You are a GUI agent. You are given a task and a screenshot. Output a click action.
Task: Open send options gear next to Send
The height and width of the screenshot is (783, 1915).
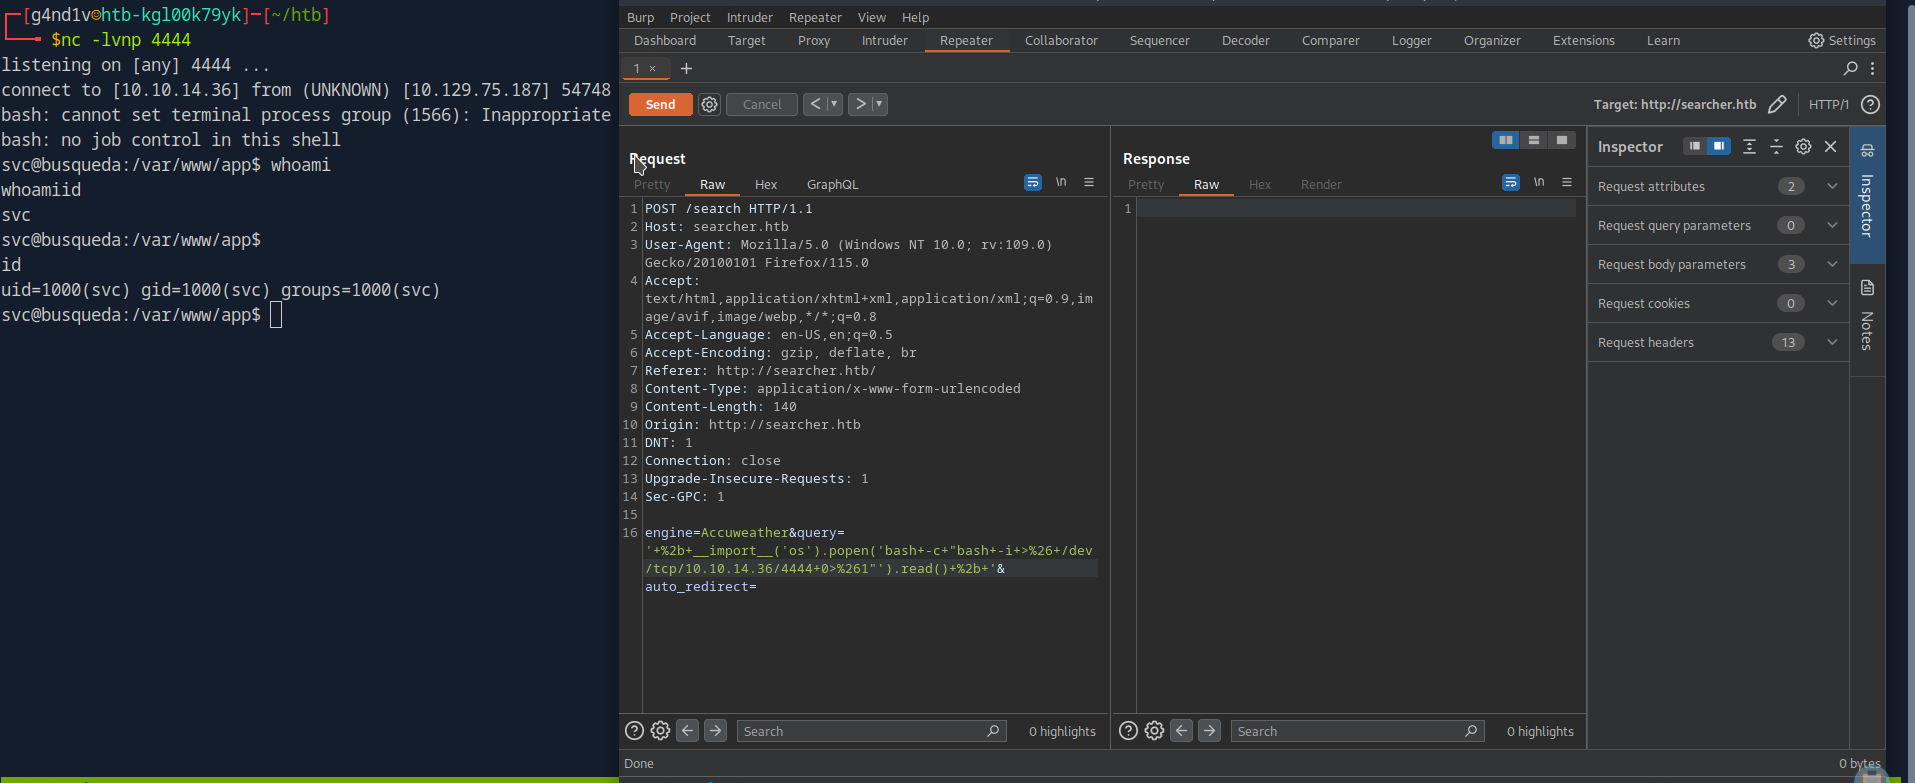click(709, 104)
